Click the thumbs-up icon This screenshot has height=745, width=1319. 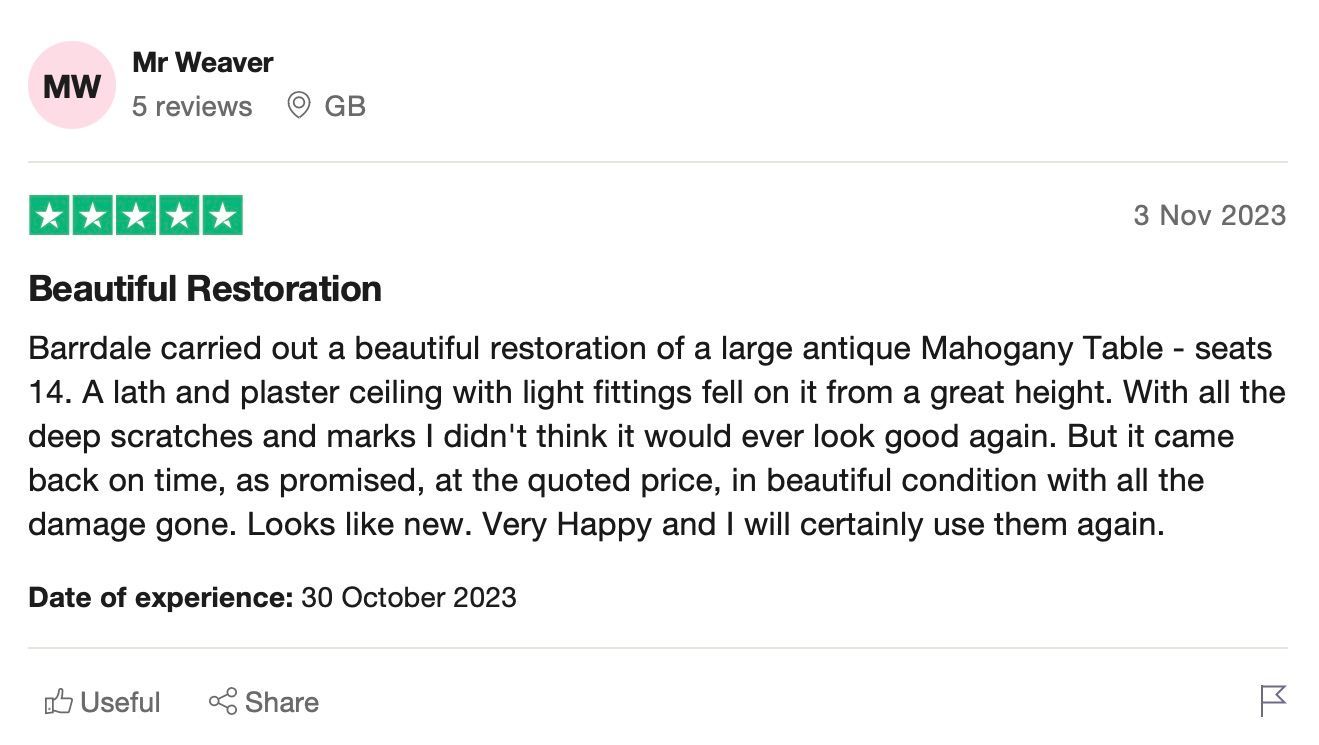click(x=59, y=702)
